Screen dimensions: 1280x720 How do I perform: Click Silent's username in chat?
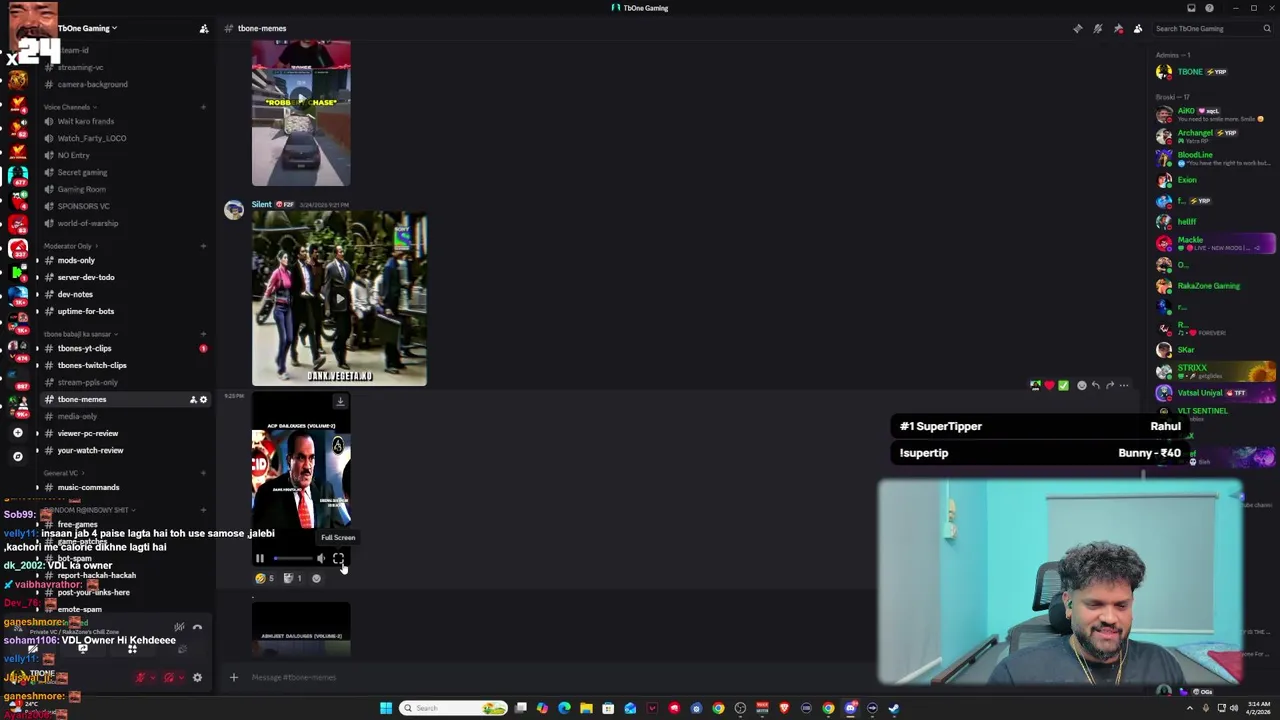coord(261,204)
